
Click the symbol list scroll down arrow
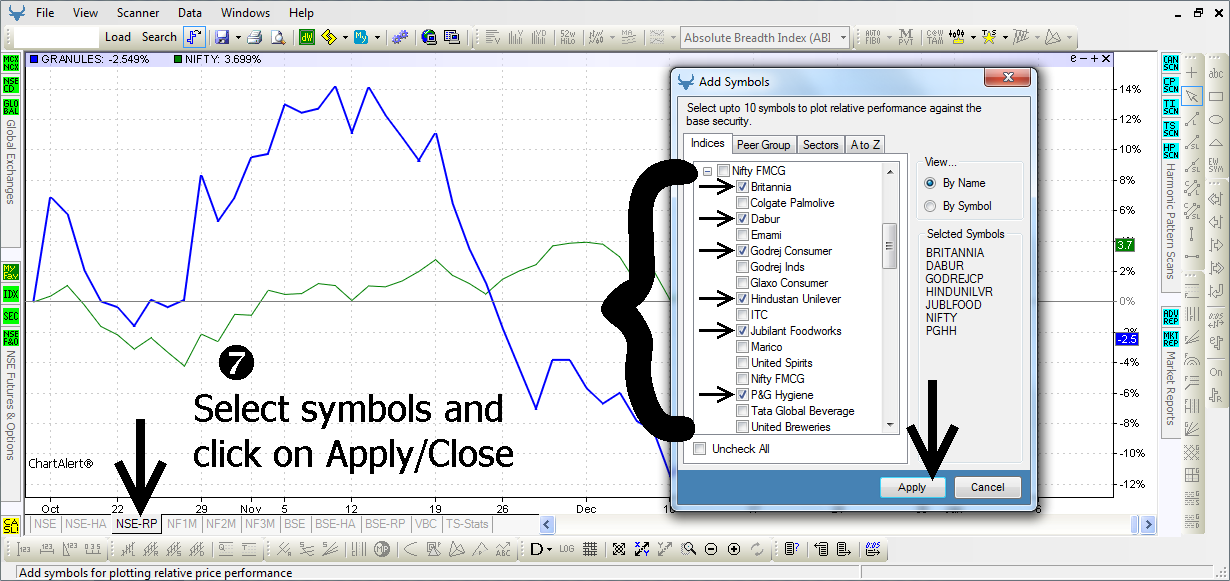pyautogui.click(x=890, y=425)
